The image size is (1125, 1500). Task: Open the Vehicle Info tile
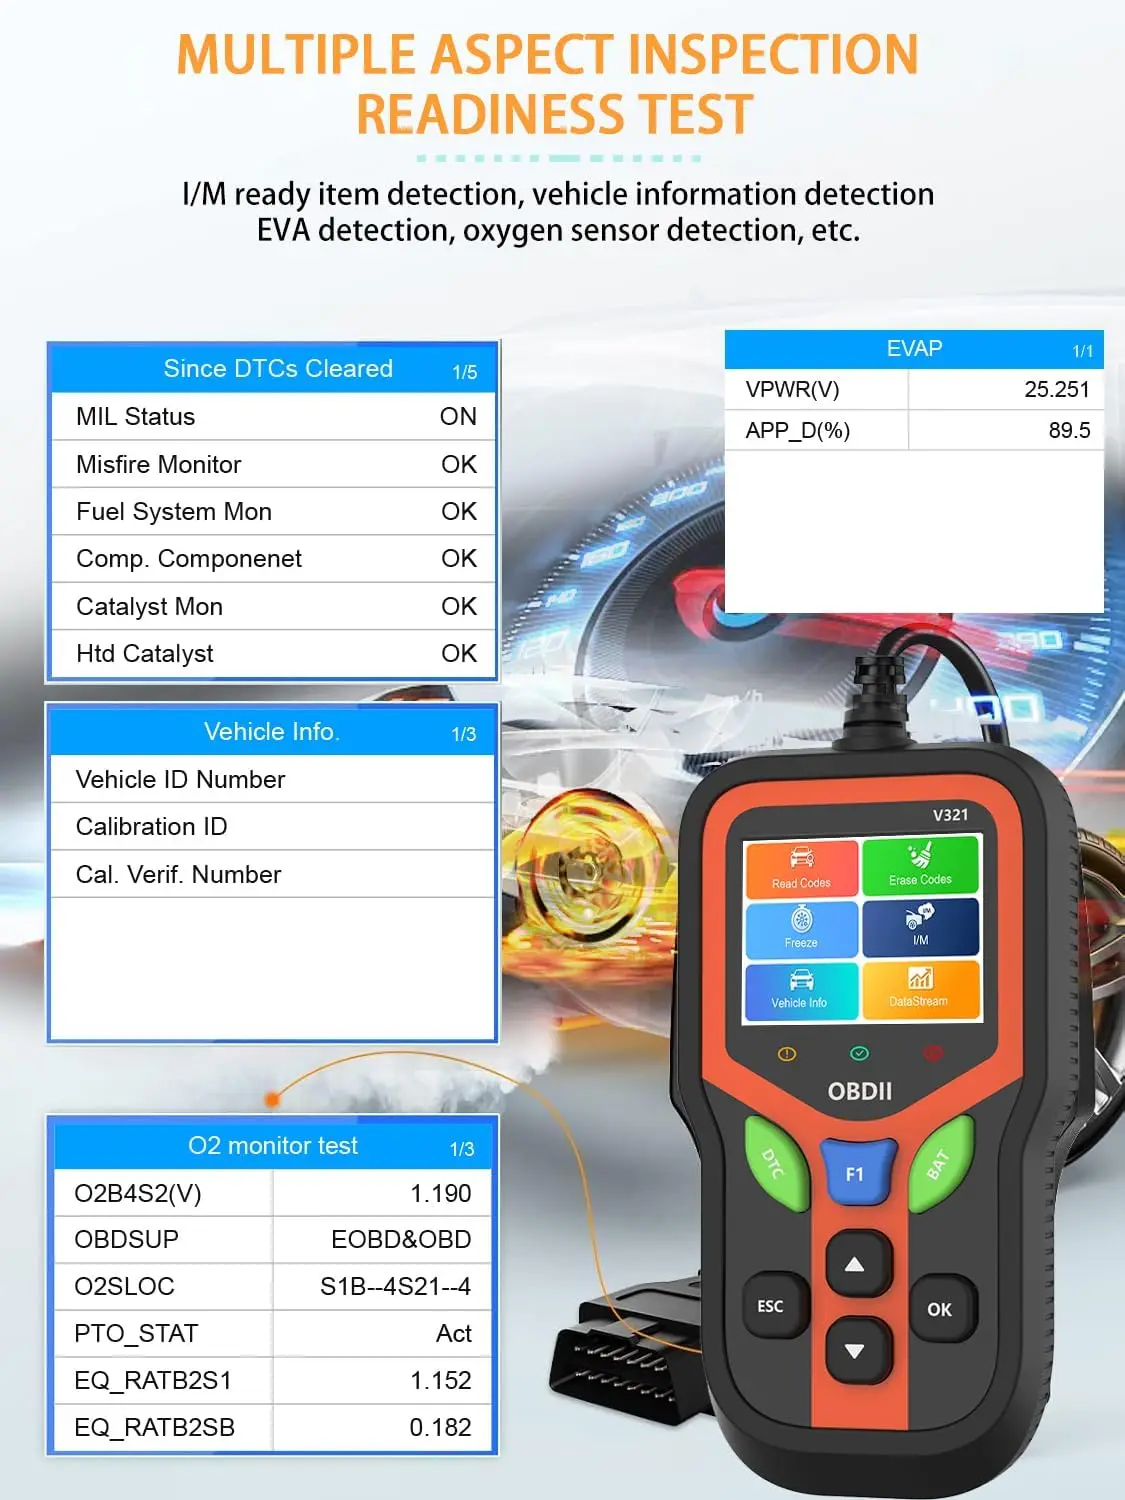(801, 990)
